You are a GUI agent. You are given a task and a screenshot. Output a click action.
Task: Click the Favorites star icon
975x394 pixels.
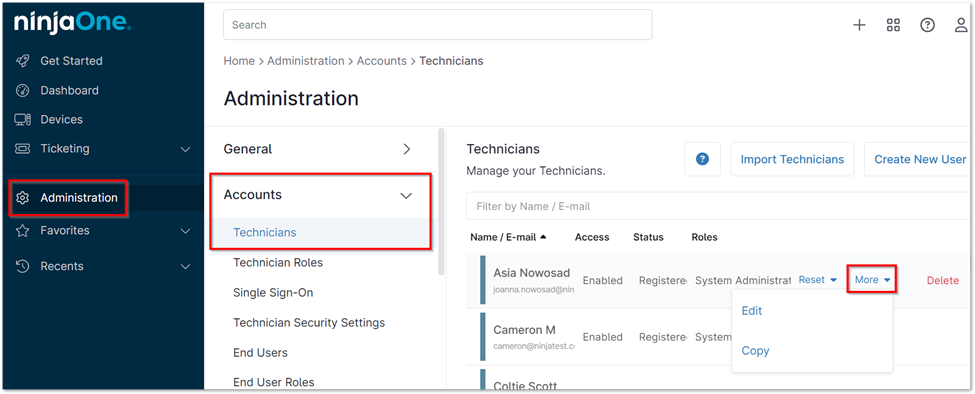click(x=23, y=231)
